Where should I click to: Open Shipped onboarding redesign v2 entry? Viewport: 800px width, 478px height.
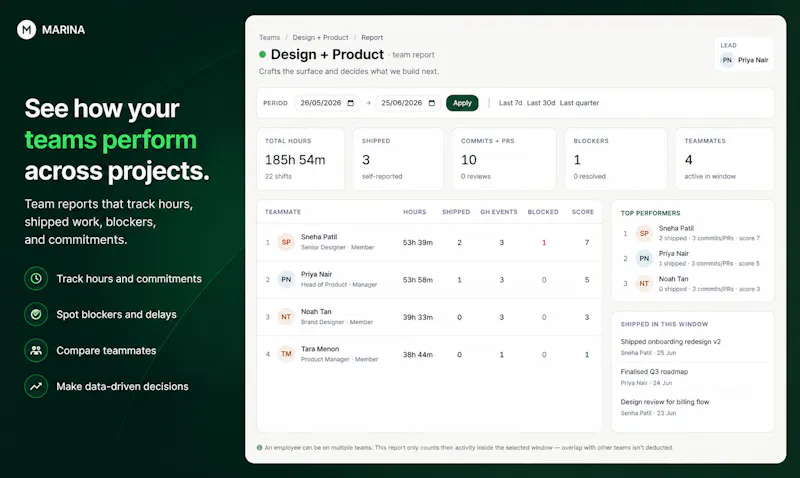click(670, 341)
